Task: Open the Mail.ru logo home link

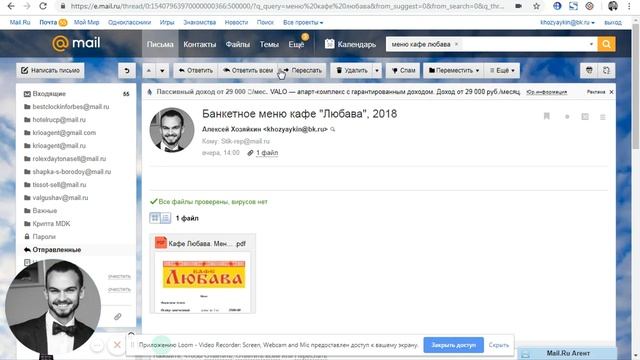Action: 76,43
